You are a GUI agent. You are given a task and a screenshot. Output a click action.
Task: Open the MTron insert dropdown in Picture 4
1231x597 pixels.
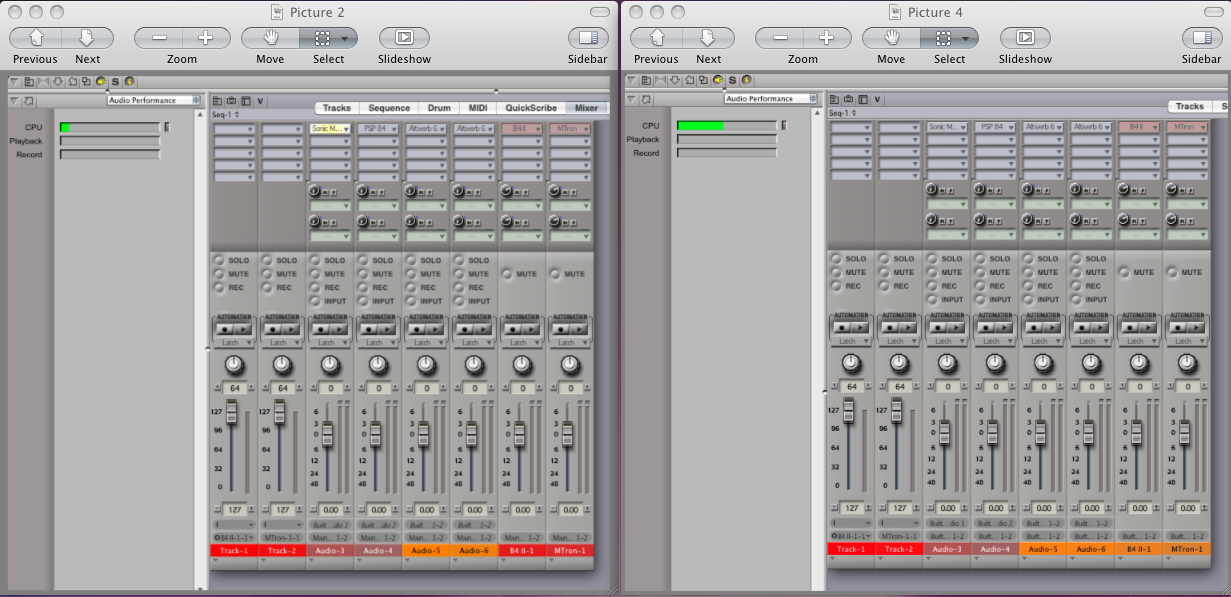(x=1188, y=127)
